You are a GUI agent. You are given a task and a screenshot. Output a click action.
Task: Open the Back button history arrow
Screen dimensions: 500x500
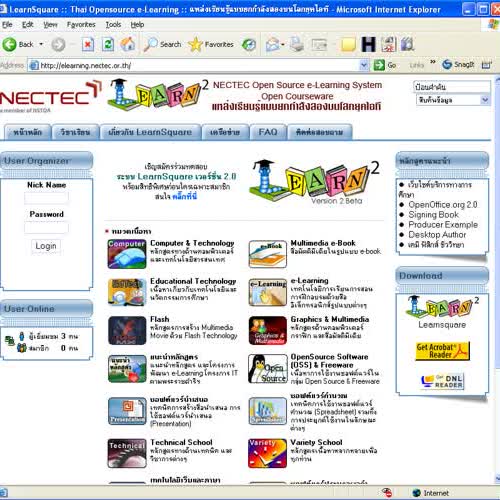(41, 44)
